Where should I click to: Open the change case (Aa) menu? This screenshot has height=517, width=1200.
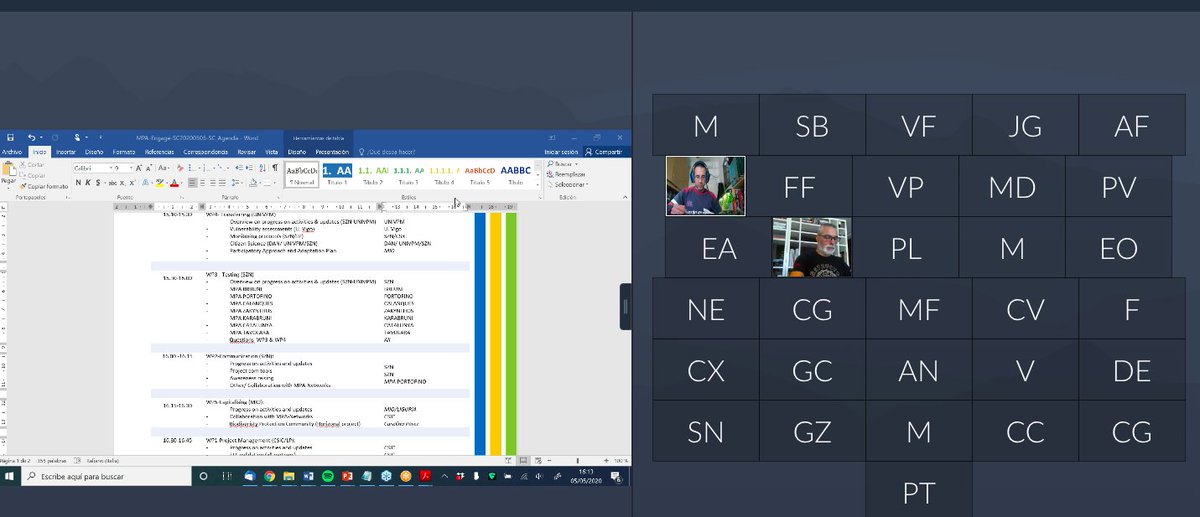[x=163, y=168]
